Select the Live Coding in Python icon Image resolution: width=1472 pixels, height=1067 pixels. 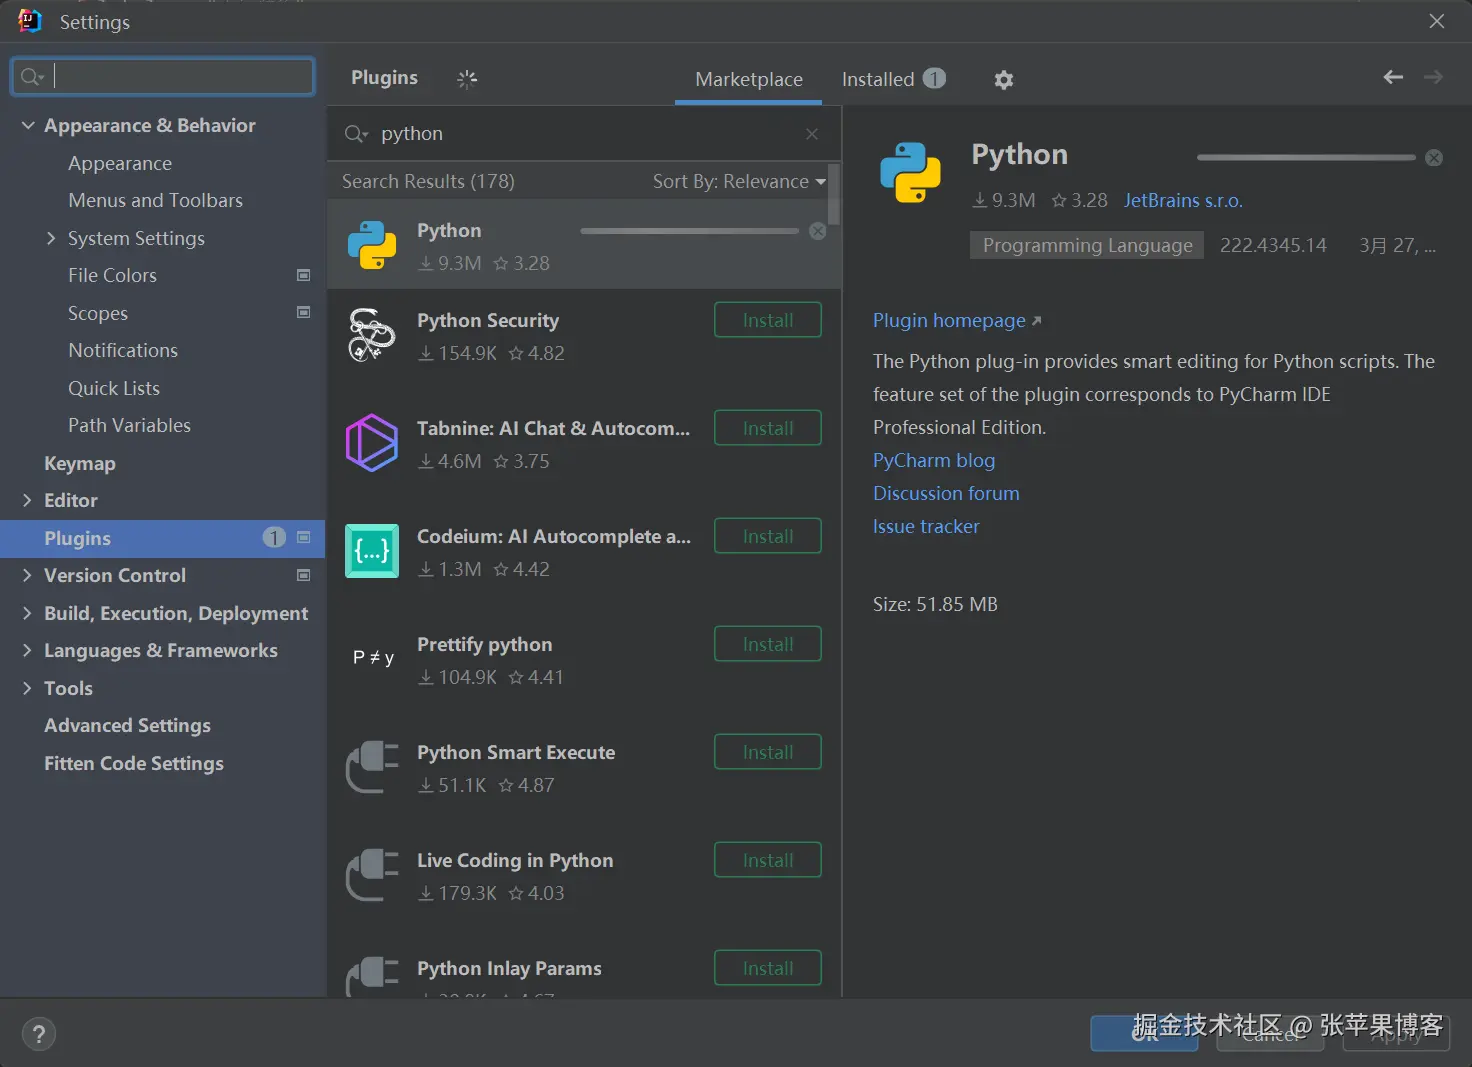372,875
